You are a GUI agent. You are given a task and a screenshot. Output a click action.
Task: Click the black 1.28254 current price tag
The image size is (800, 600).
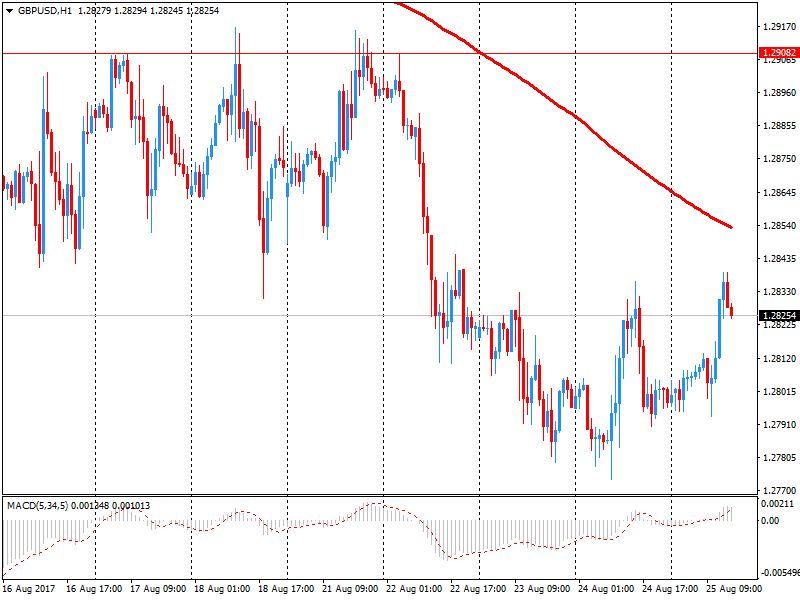coord(779,315)
